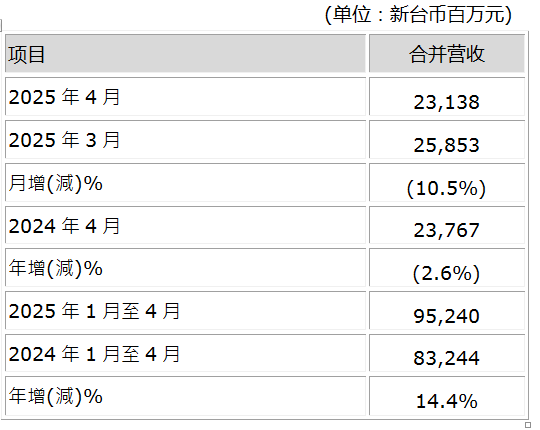The height and width of the screenshot is (430, 540).
Task: Click the value 25,853 cell
Action: pos(447,140)
